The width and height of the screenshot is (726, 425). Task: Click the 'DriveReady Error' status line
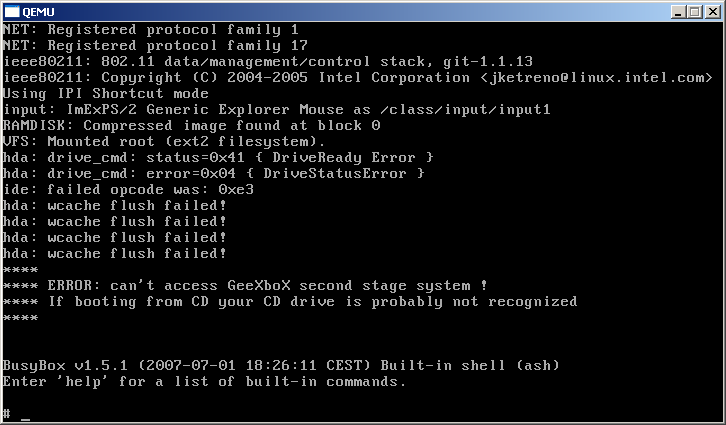coord(217,157)
